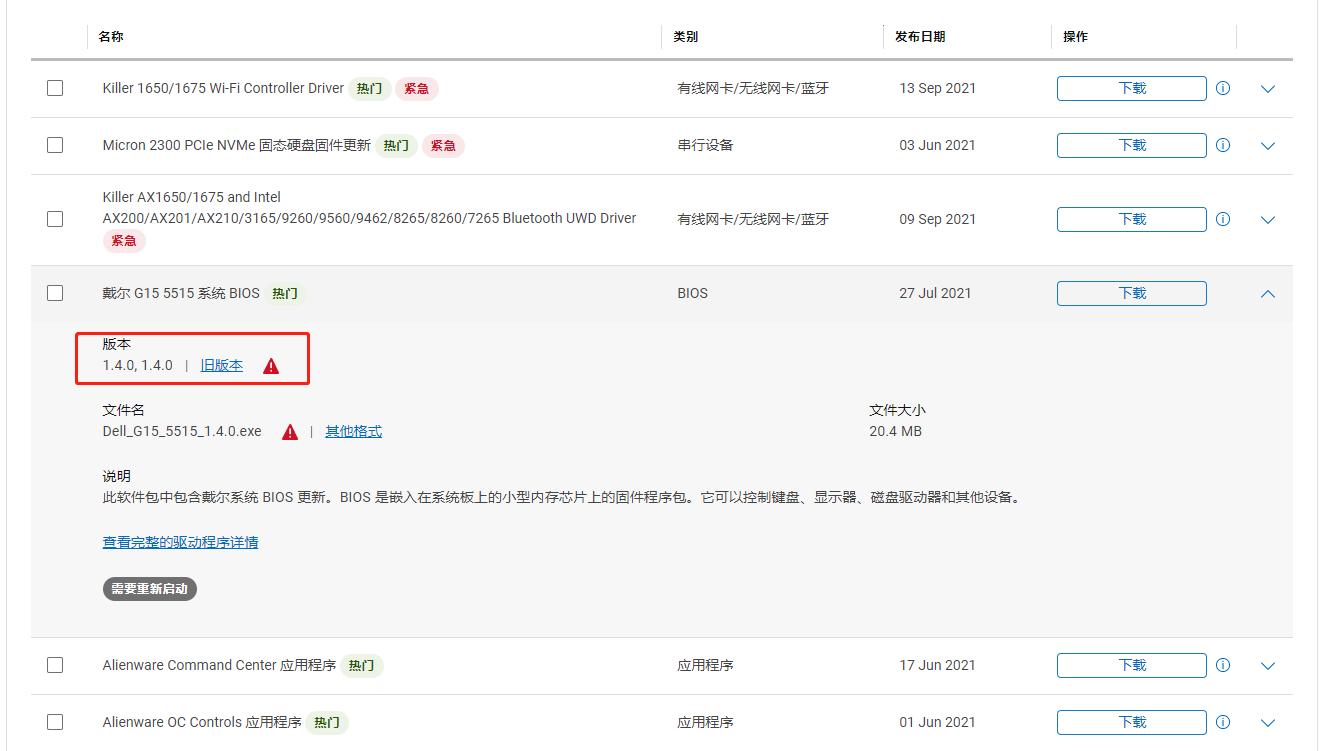1326x751 pixels.
Task: Expand the Killer AX1650 driver row
Action: [1267, 218]
